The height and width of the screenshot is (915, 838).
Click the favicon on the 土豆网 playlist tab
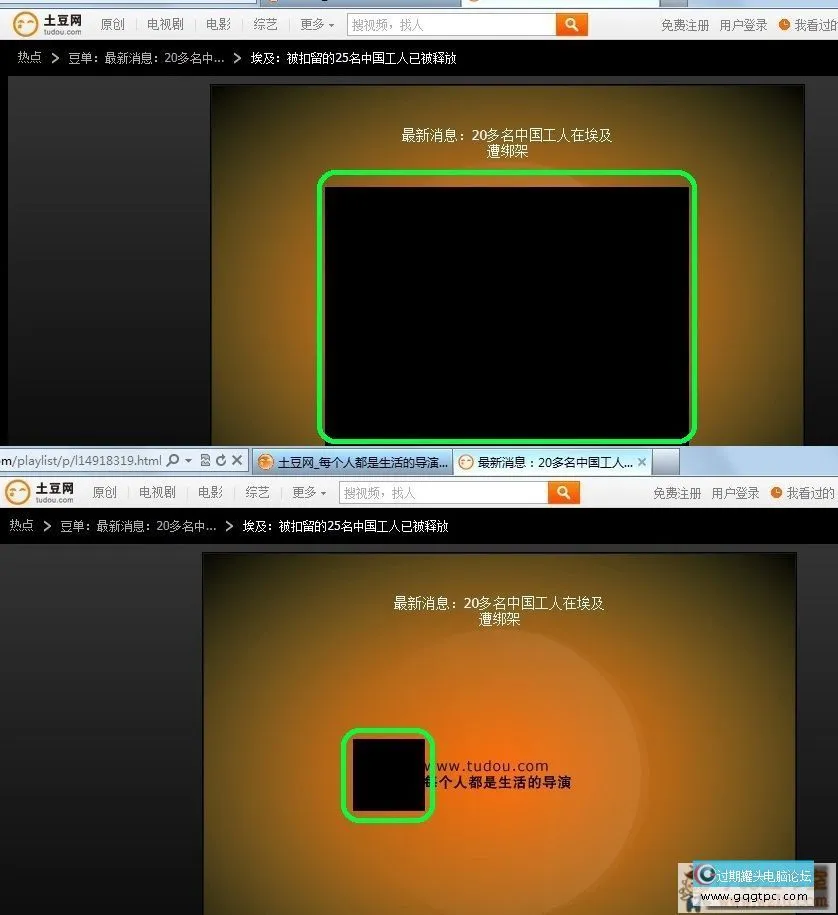click(265, 461)
